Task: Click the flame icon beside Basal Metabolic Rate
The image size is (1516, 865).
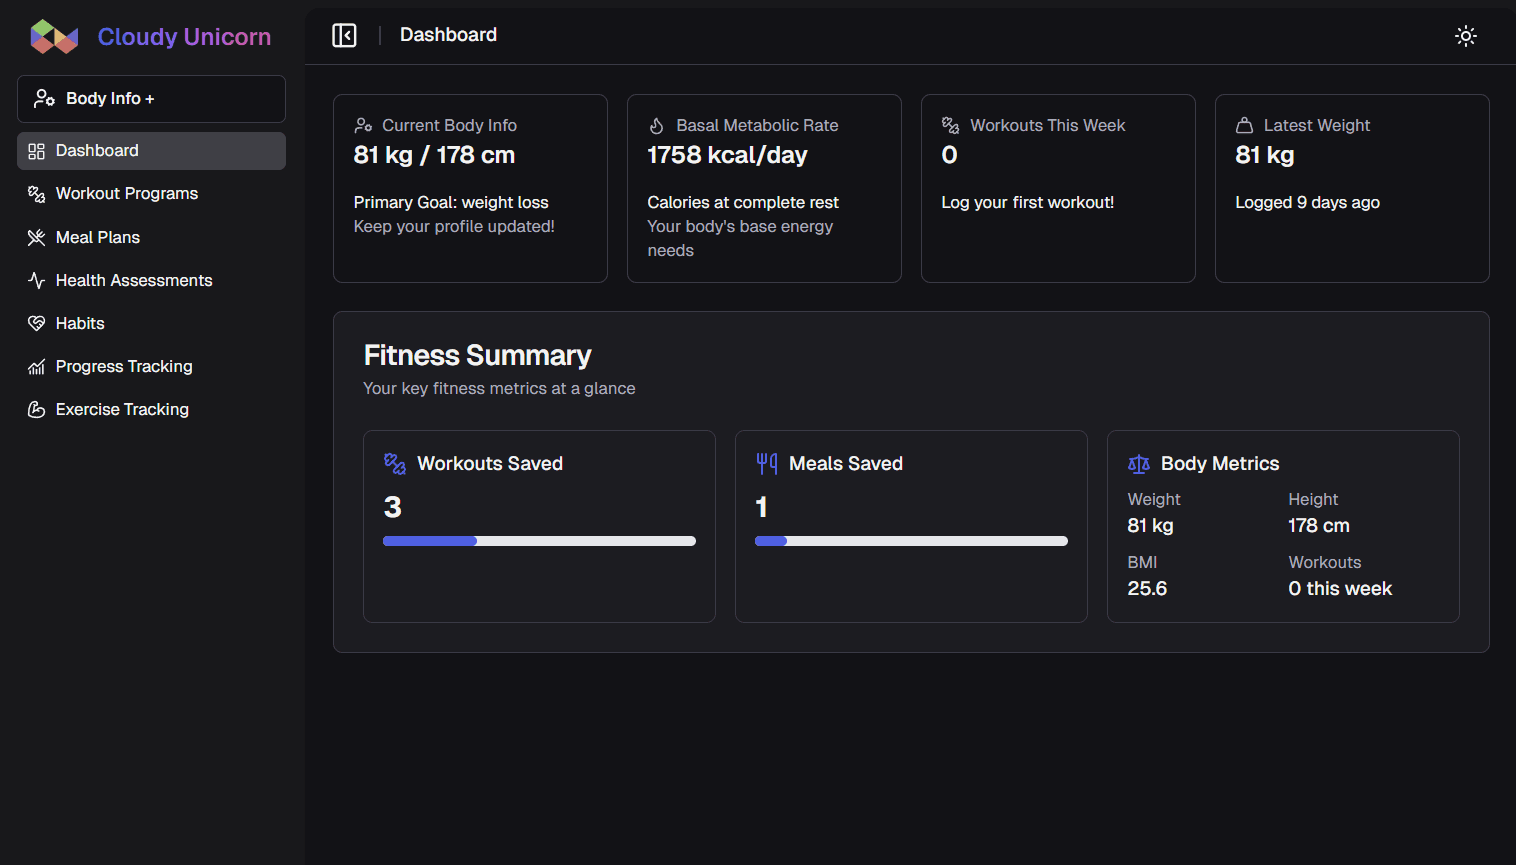Action: [x=657, y=126]
